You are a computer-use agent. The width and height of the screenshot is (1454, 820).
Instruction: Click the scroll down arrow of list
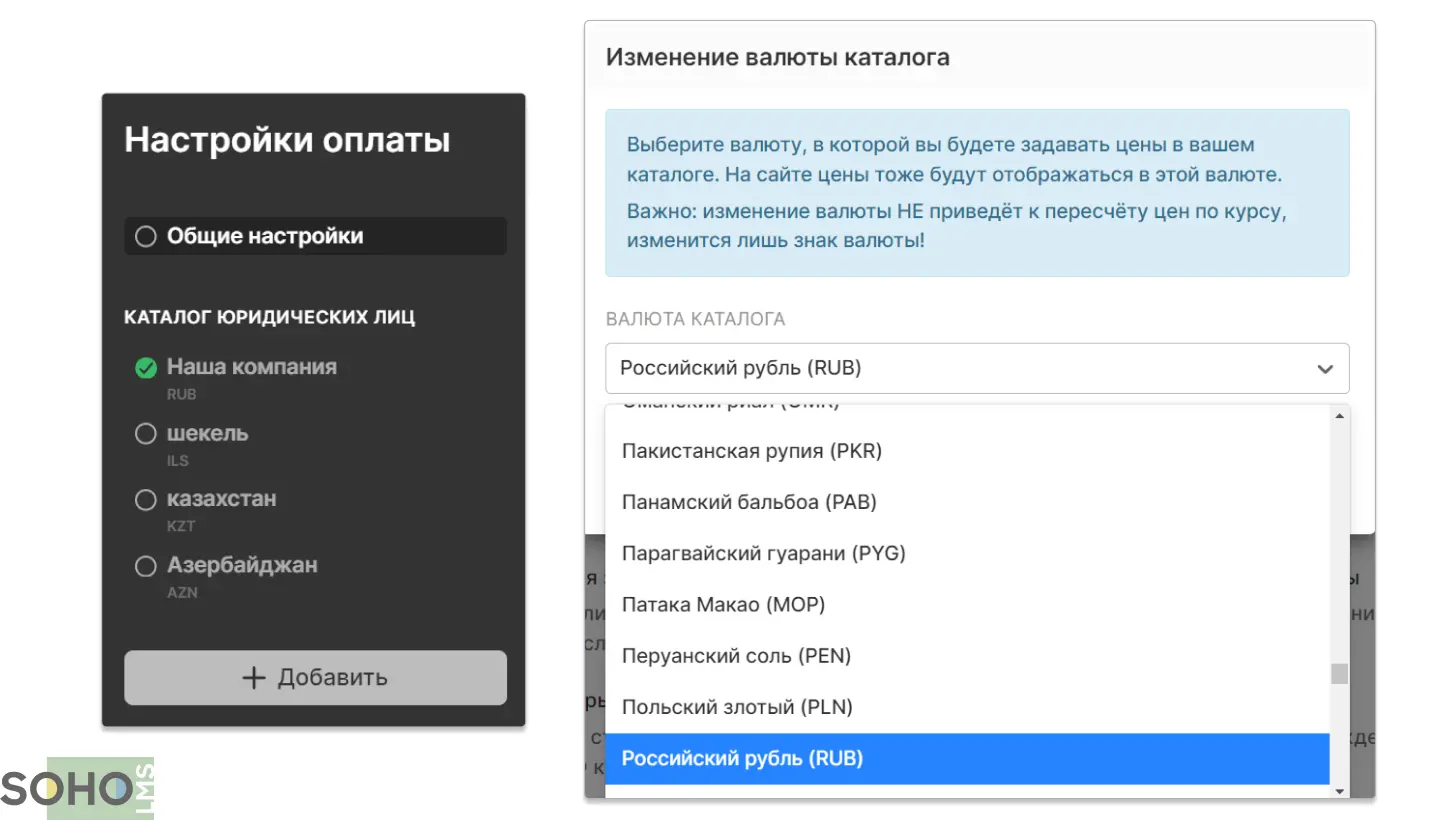[1340, 790]
